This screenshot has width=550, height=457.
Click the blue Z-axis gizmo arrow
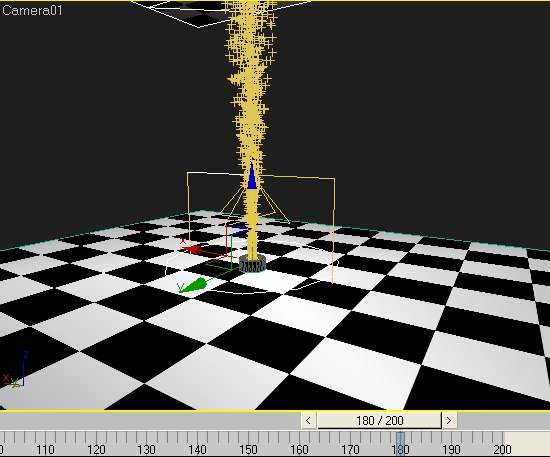[252, 176]
